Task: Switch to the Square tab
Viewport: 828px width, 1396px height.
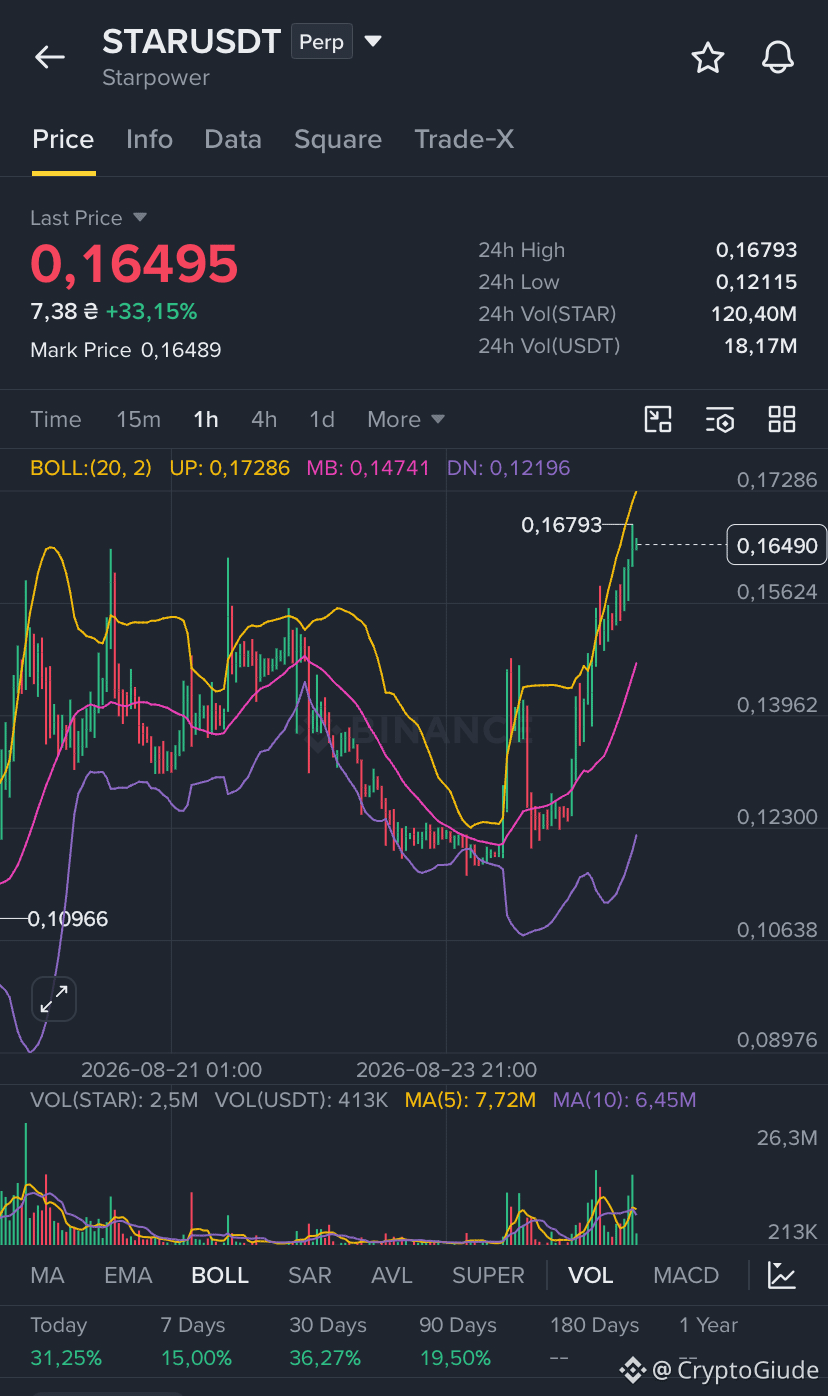Action: pyautogui.click(x=338, y=139)
